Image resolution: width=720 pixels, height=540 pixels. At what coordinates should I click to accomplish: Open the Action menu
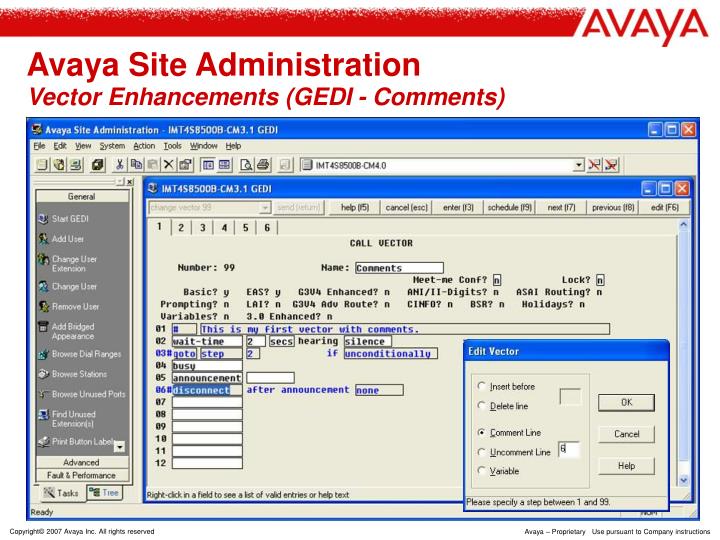point(144,146)
